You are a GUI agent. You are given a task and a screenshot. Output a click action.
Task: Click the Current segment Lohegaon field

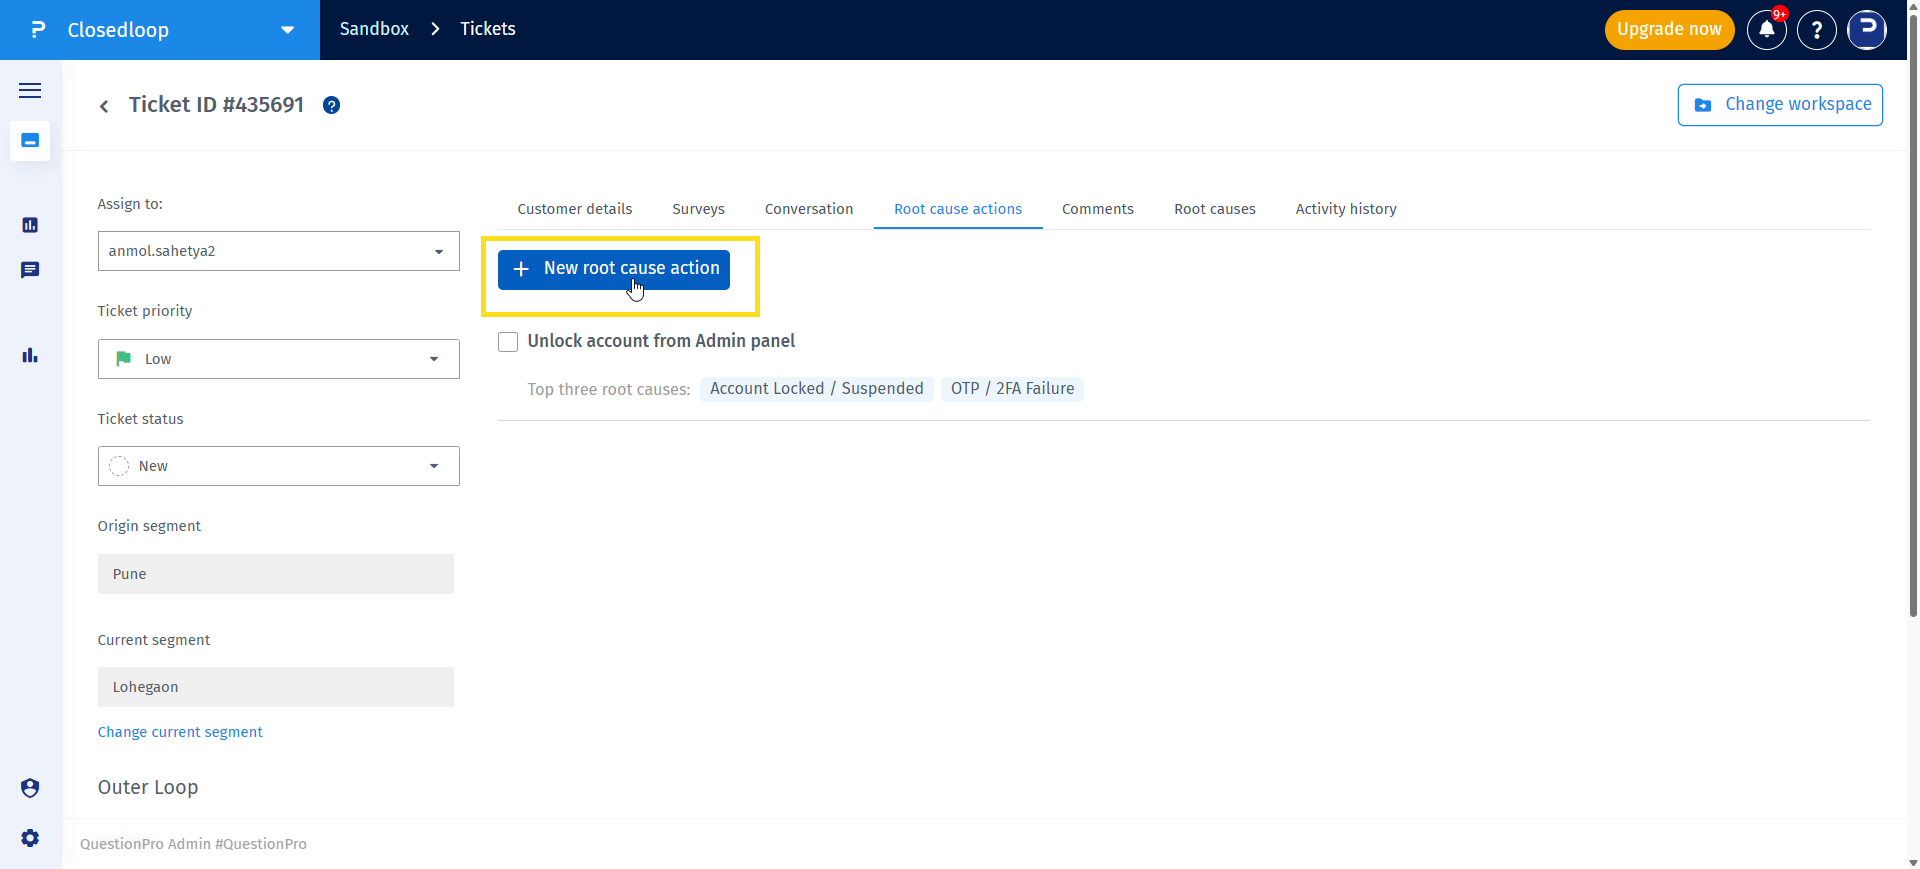(276, 687)
